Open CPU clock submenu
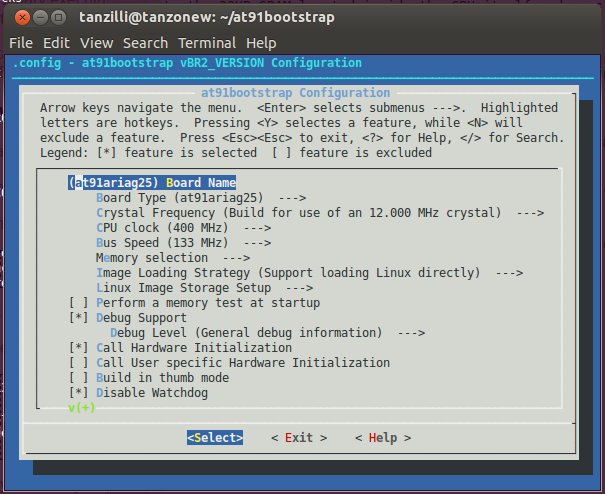Viewport: 605px width, 494px height. (183, 228)
